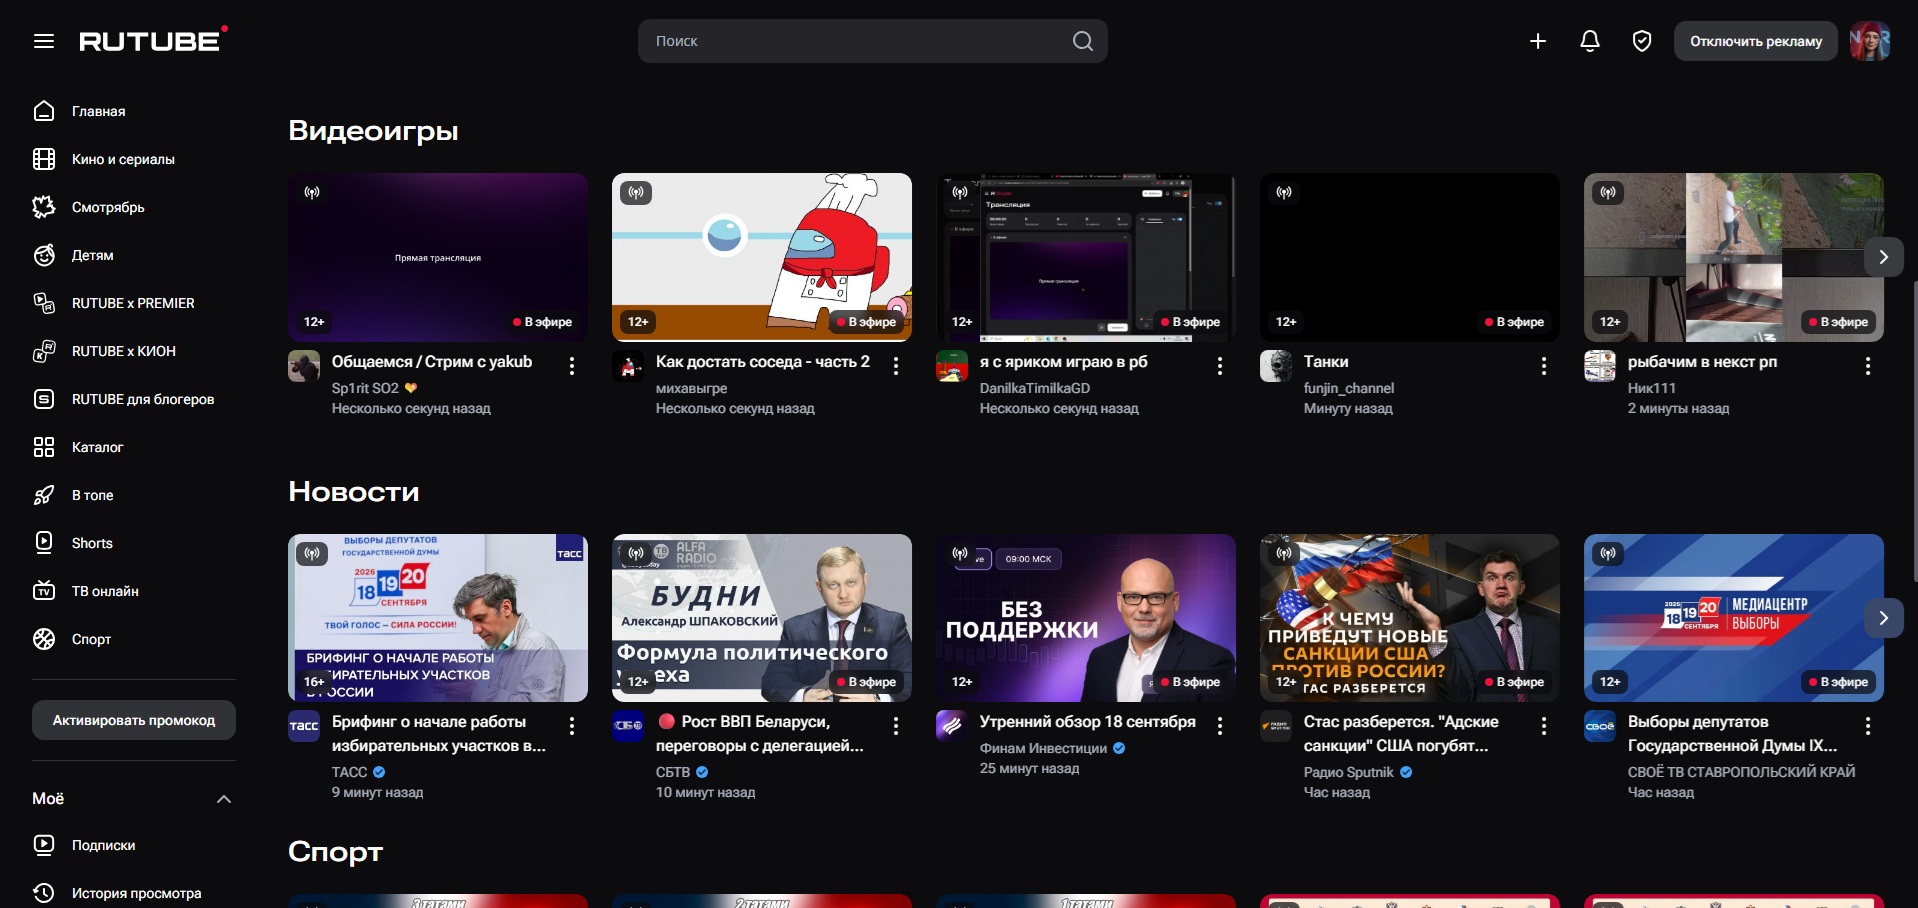Click the RUTUBE для блогеров icon
Screen dimensions: 1918x908
pos(44,399)
